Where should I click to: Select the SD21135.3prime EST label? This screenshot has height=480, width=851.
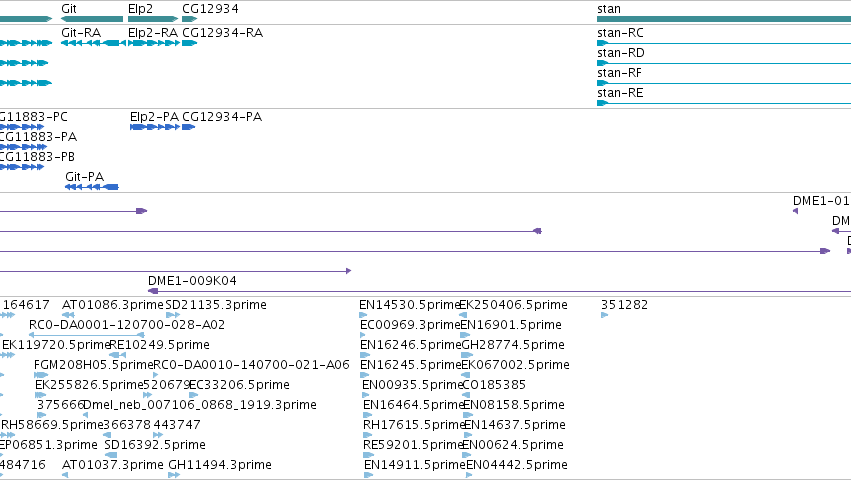tap(216, 305)
